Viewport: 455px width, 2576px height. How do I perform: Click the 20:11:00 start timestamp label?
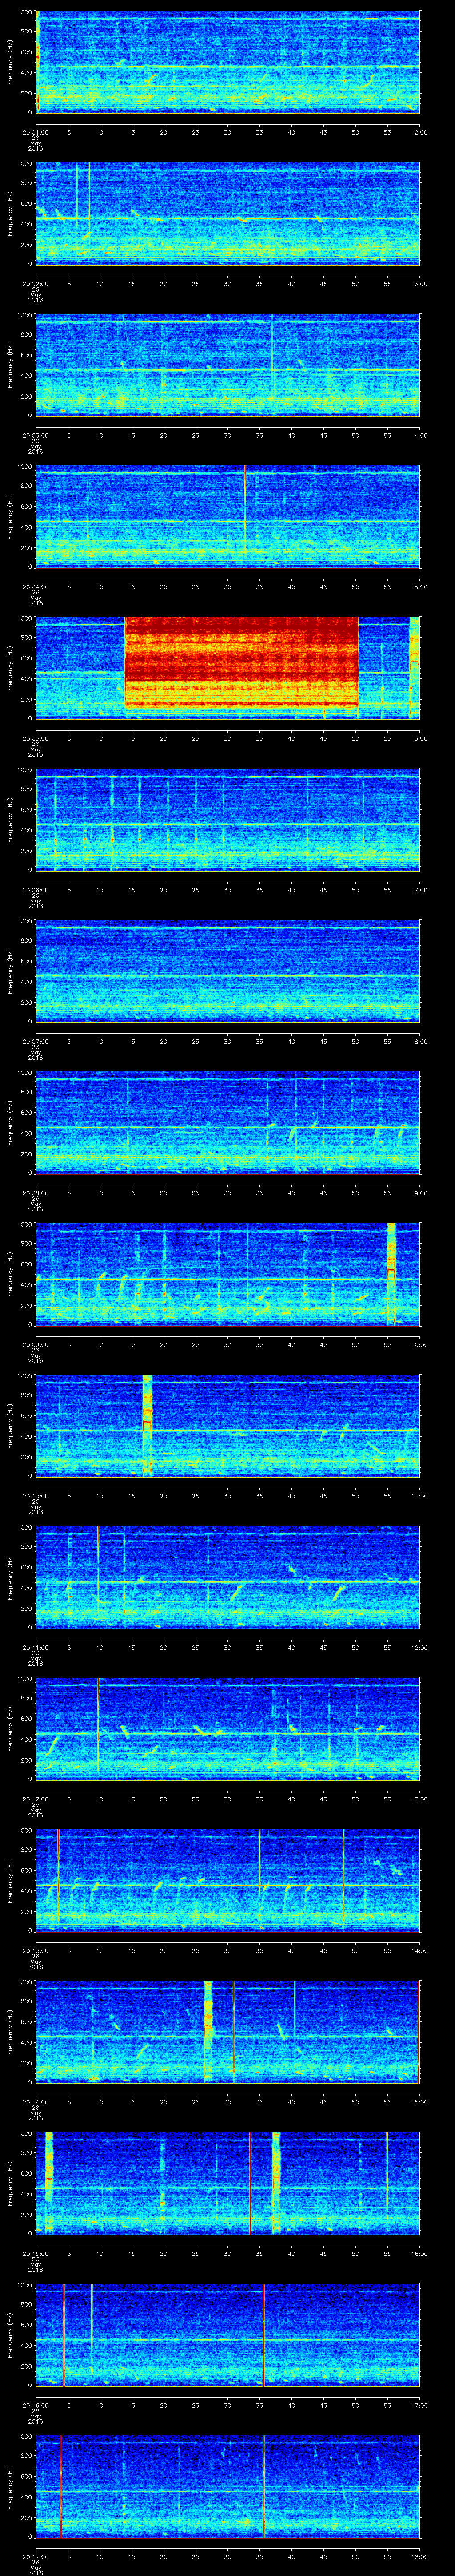[x=35, y=1648]
